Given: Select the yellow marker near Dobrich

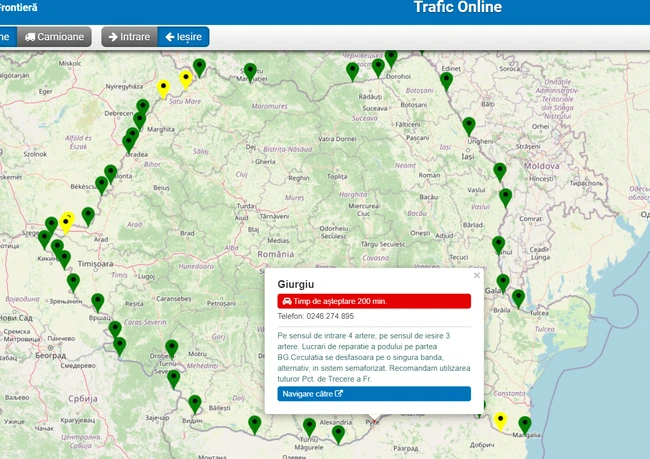Looking at the screenshot, I should pyautogui.click(x=500, y=420).
